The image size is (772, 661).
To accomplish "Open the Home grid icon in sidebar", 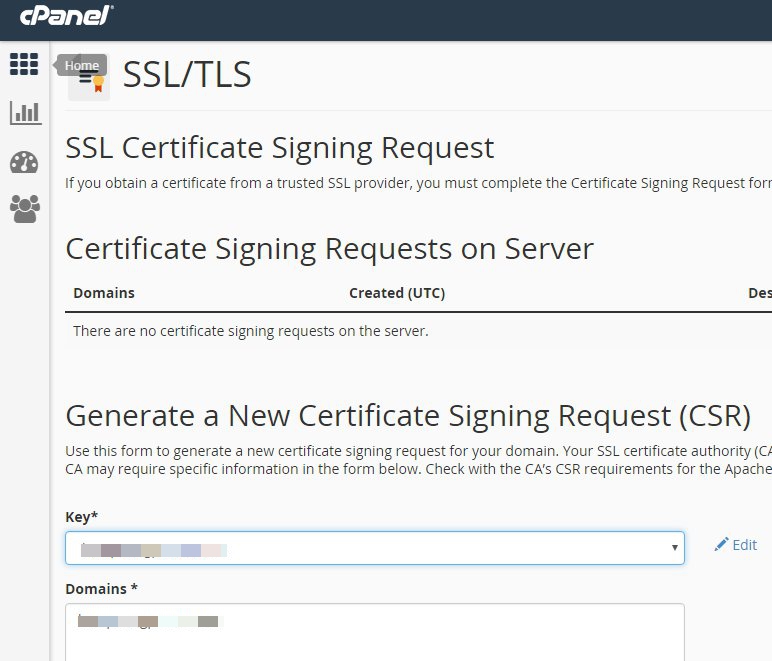I will [24, 64].
